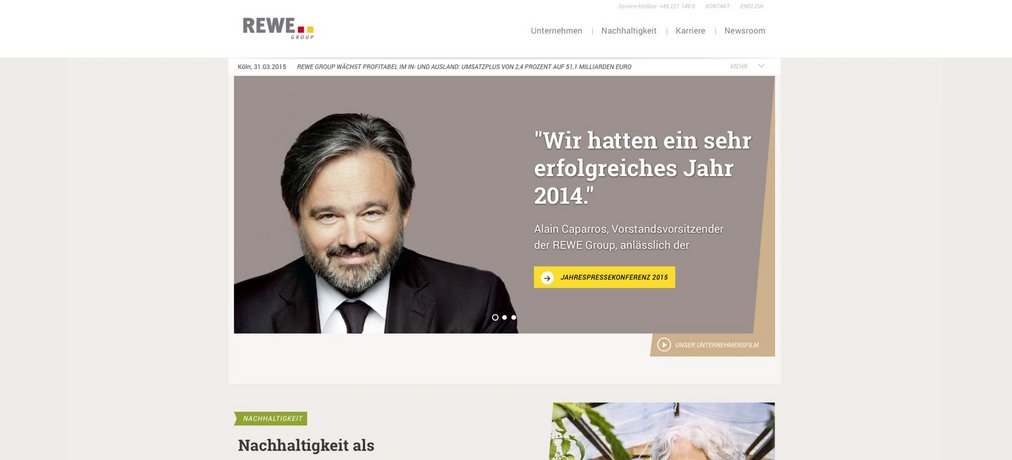Open the Unternehmen menu
Image resolution: width=1012 pixels, height=460 pixels.
point(556,30)
